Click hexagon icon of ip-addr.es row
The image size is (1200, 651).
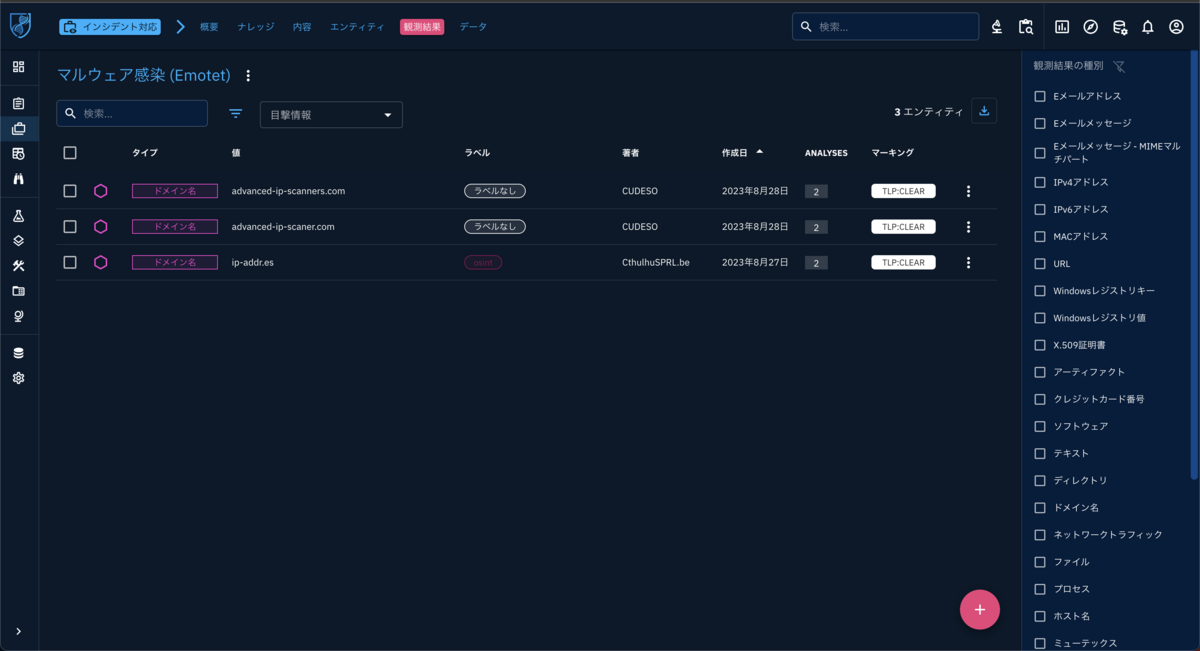click(101, 262)
